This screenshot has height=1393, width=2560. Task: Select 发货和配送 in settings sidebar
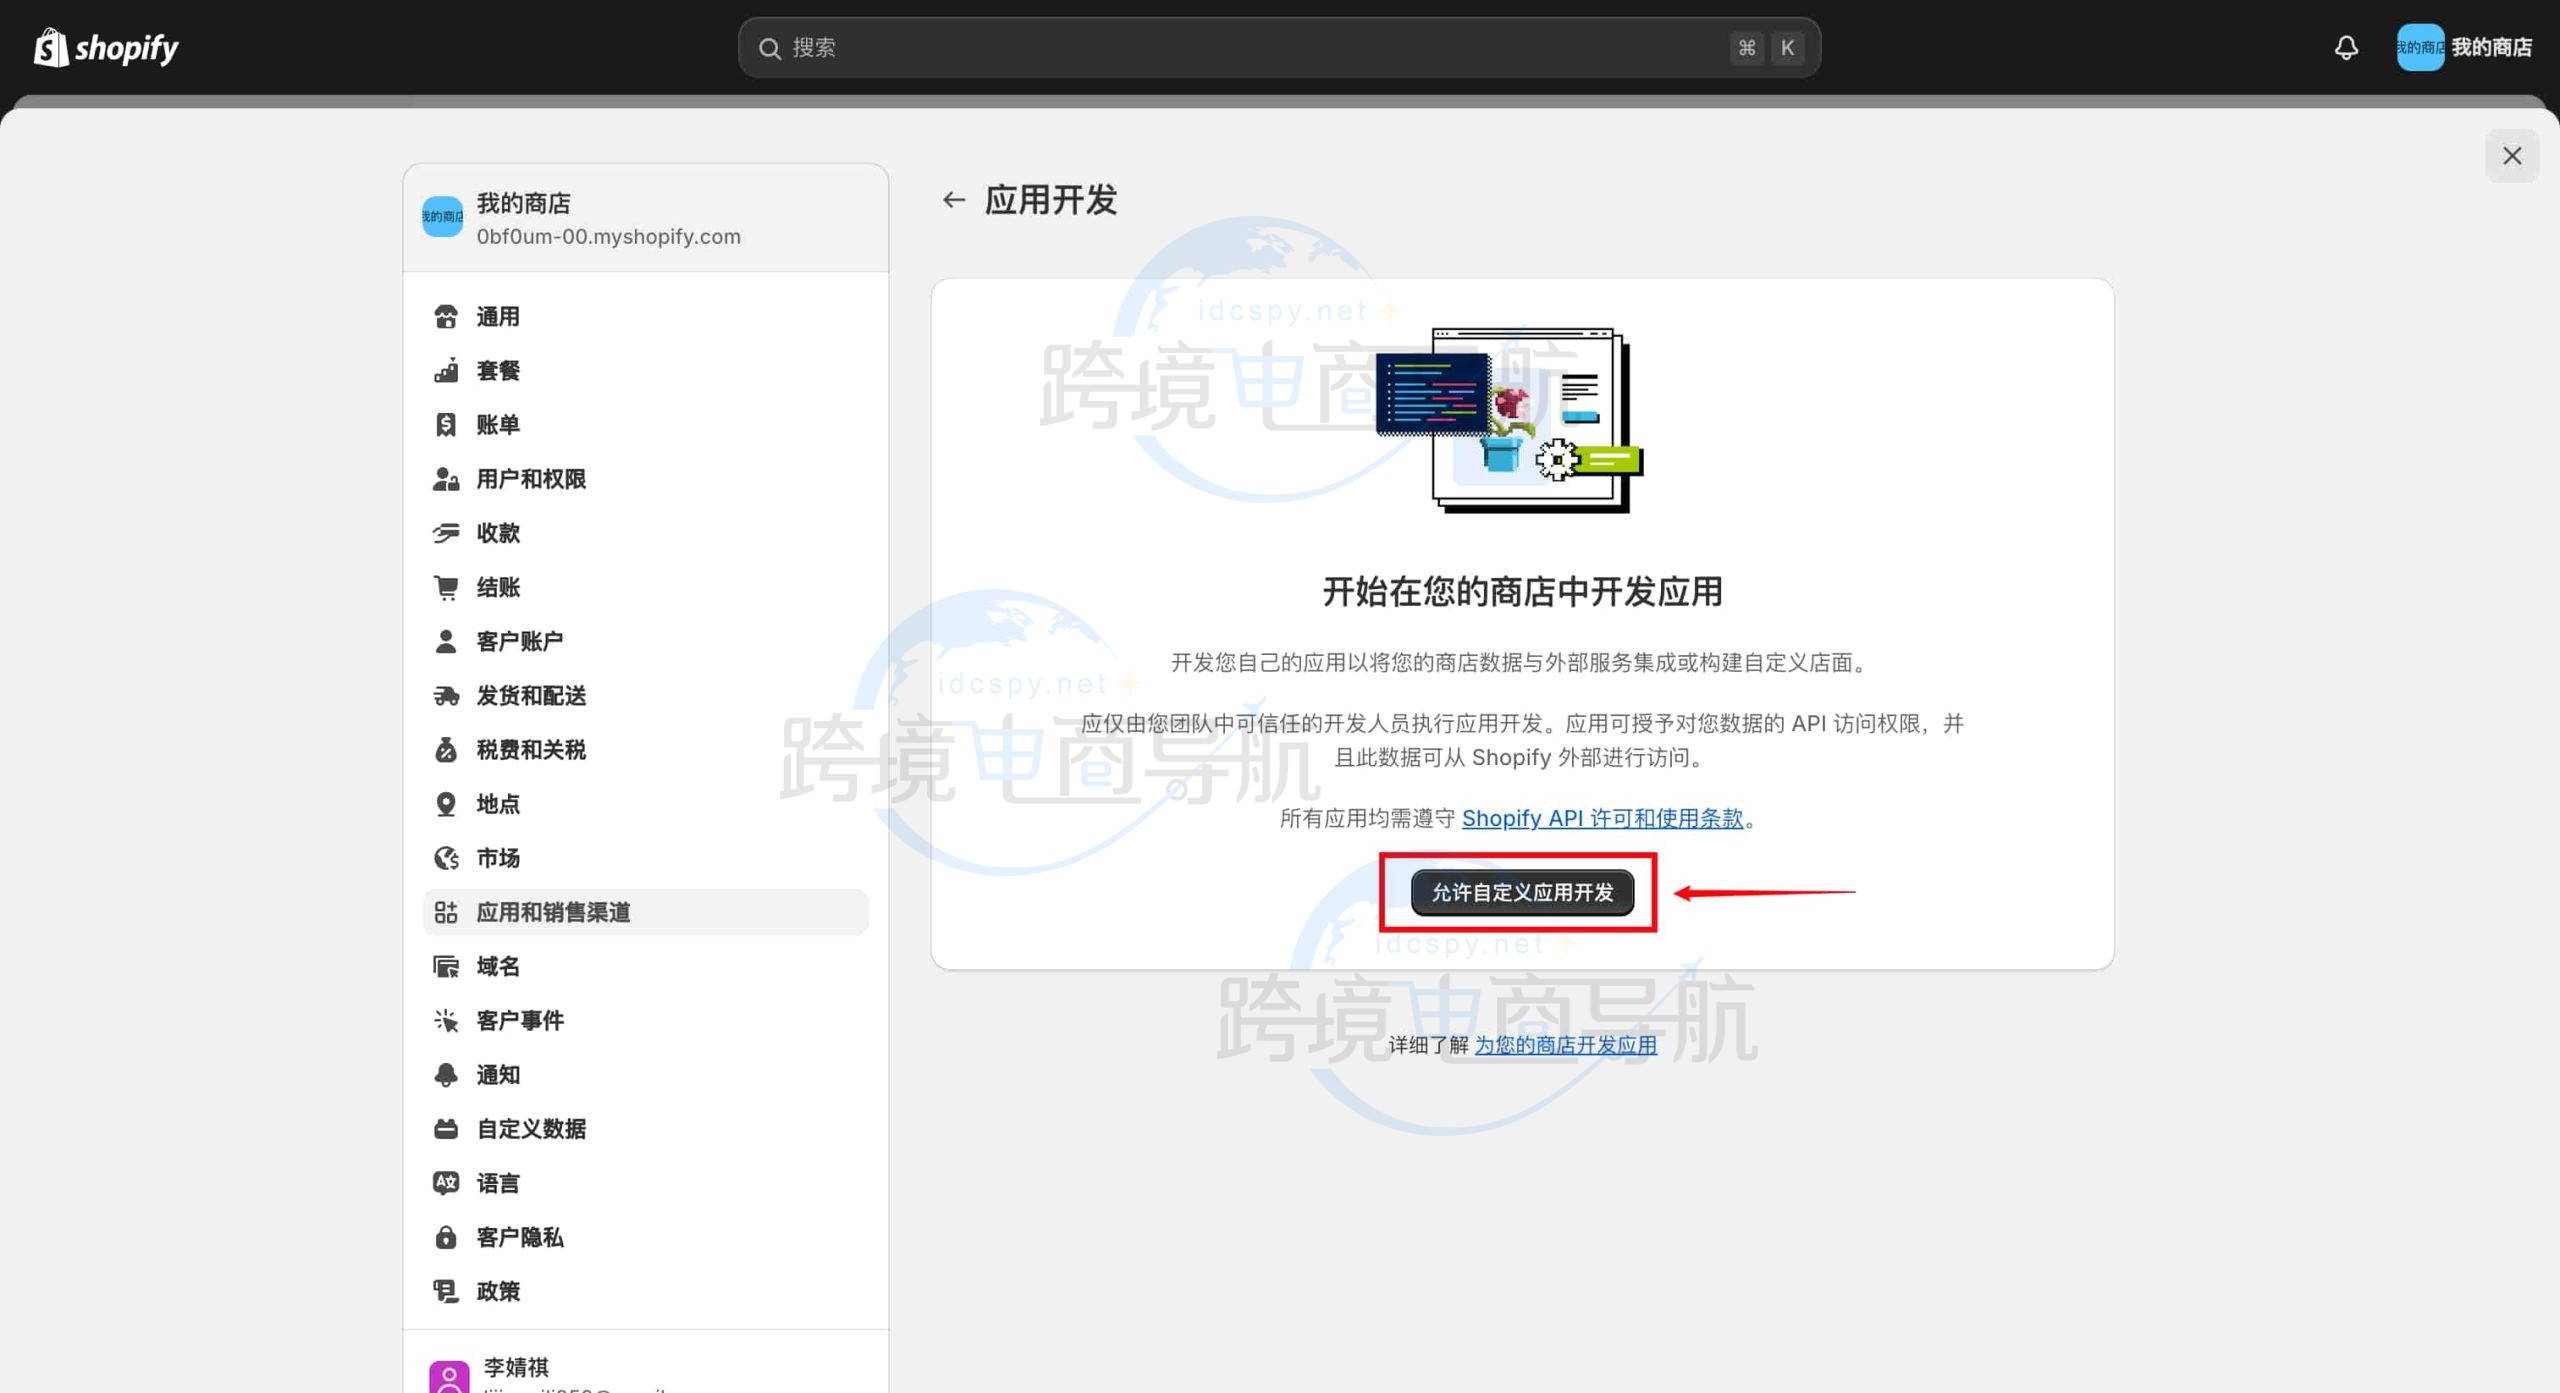click(531, 696)
